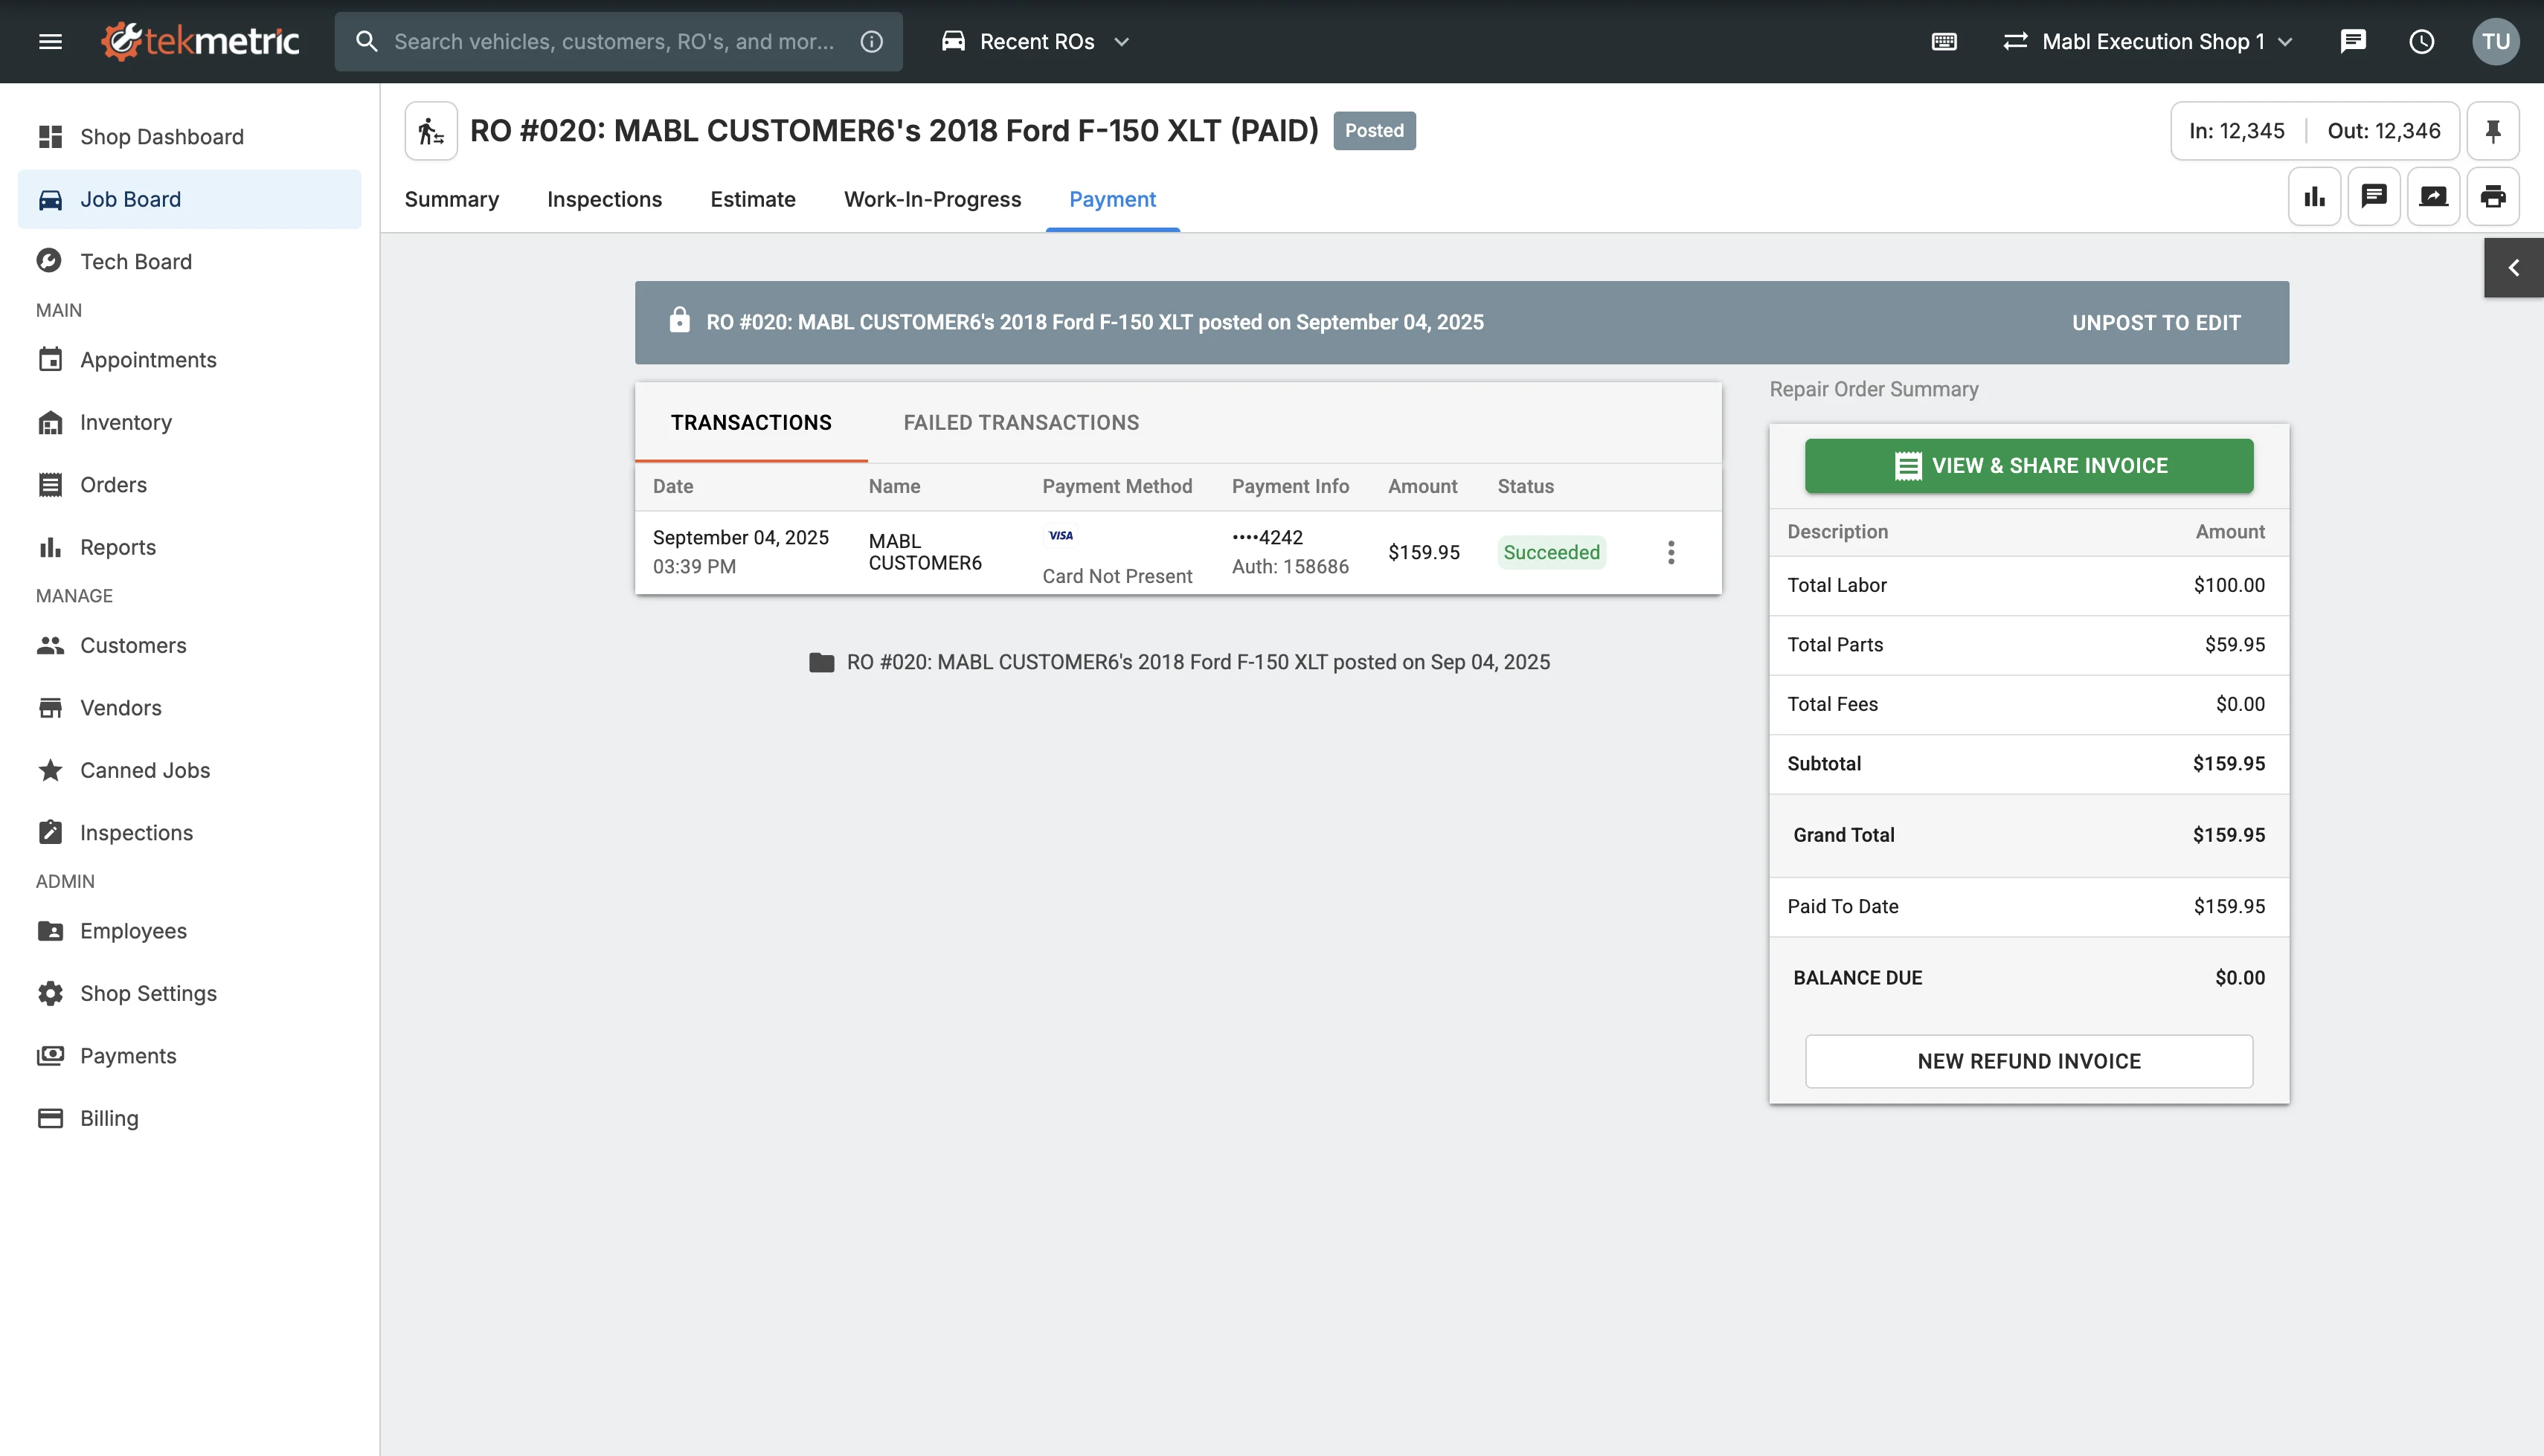Open the time clock icon
The height and width of the screenshot is (1456, 2544).
2421,41
